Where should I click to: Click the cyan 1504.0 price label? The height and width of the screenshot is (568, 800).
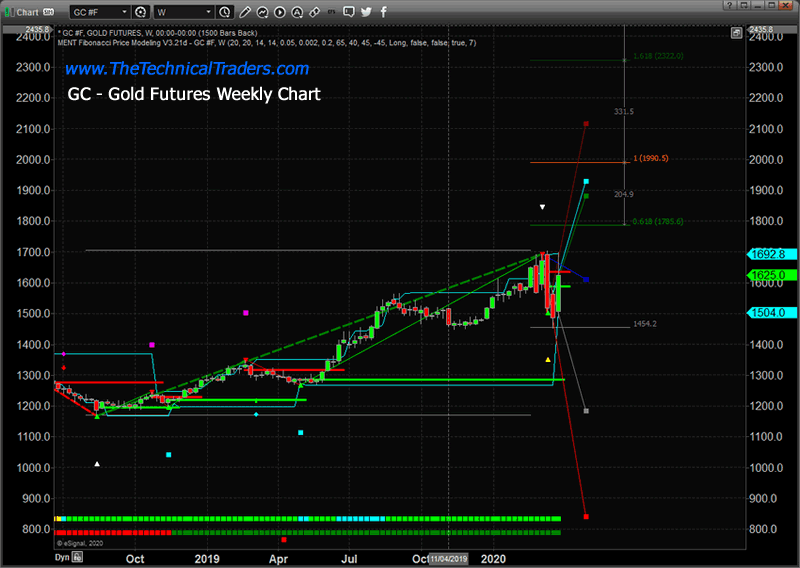point(769,313)
